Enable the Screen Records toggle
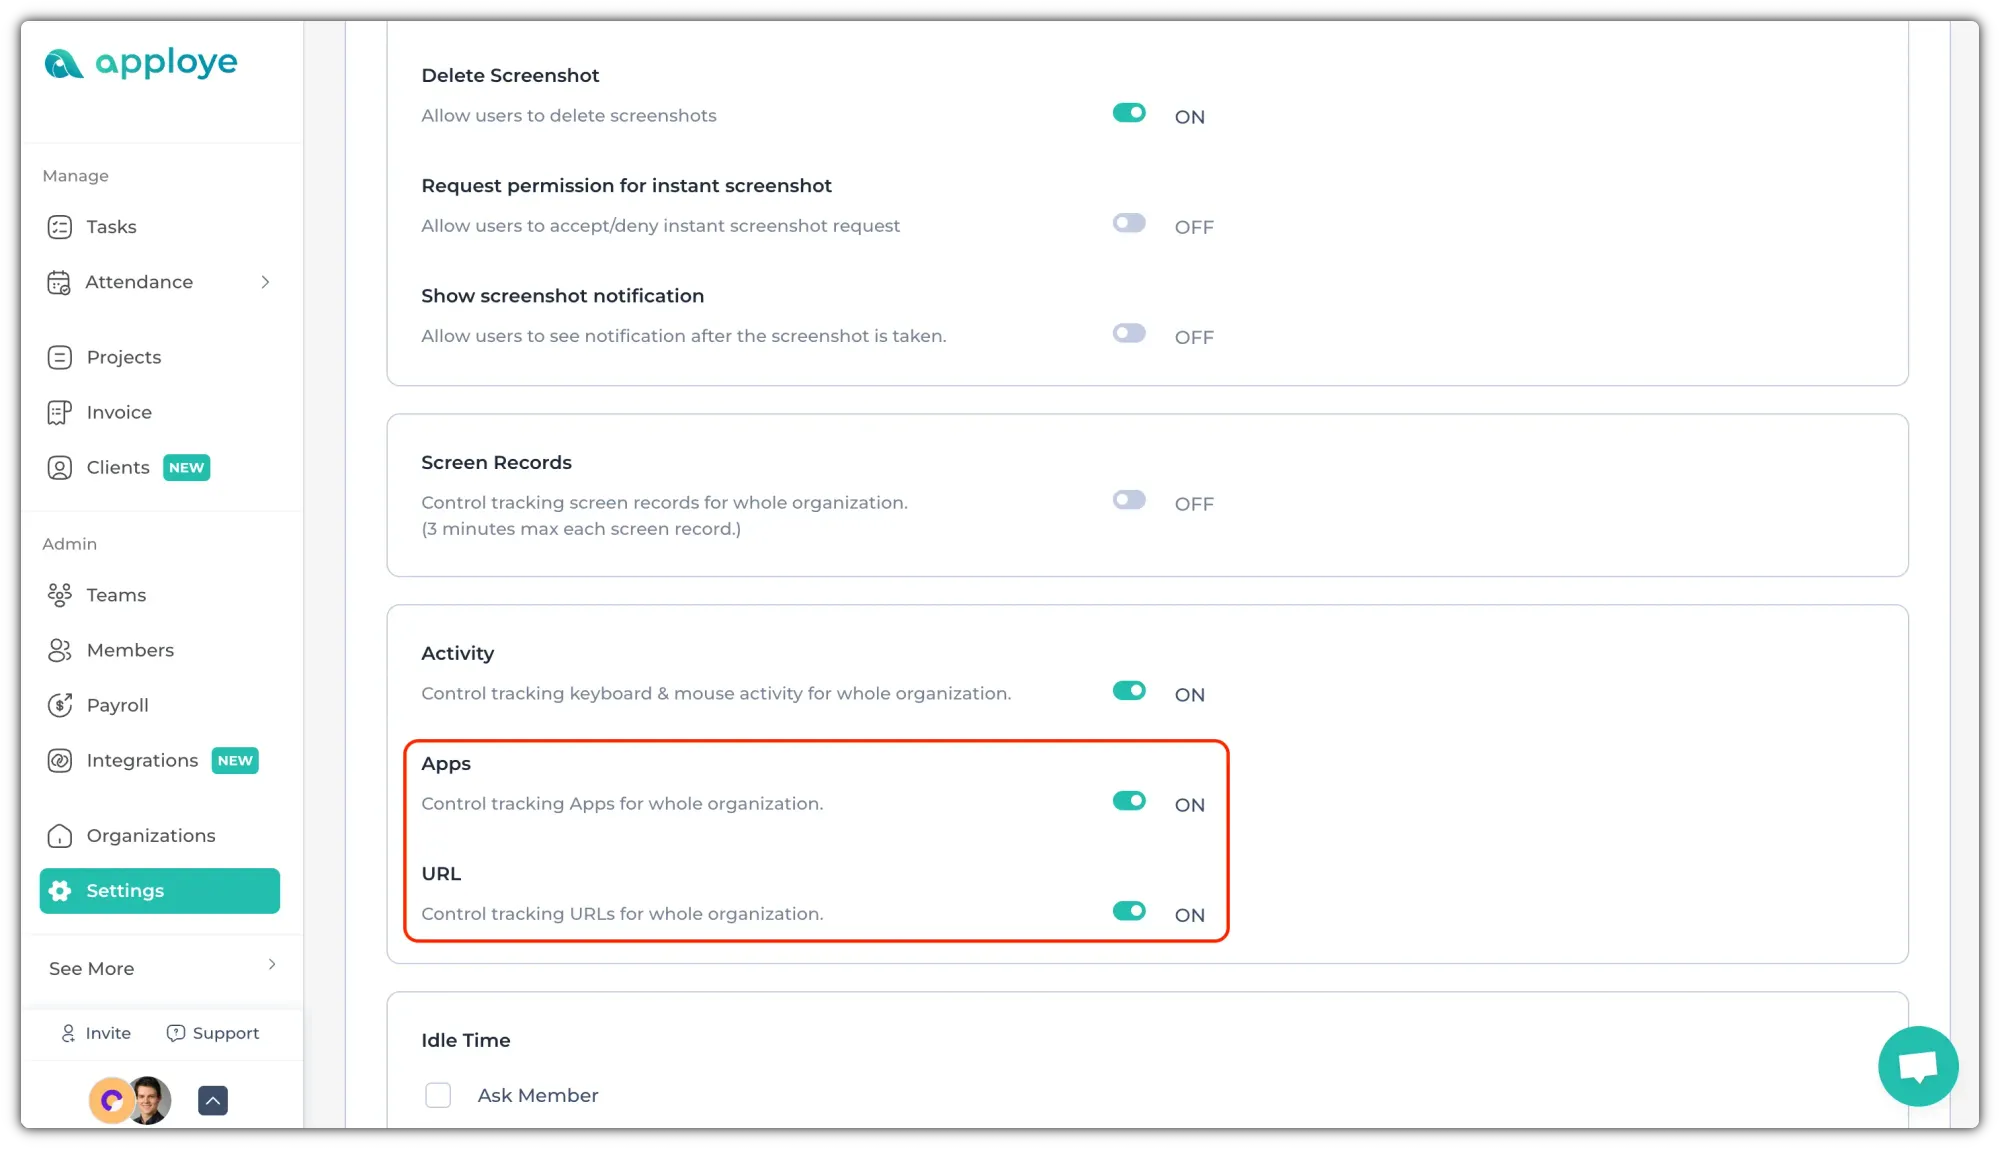The width and height of the screenshot is (2000, 1149). tap(1129, 500)
